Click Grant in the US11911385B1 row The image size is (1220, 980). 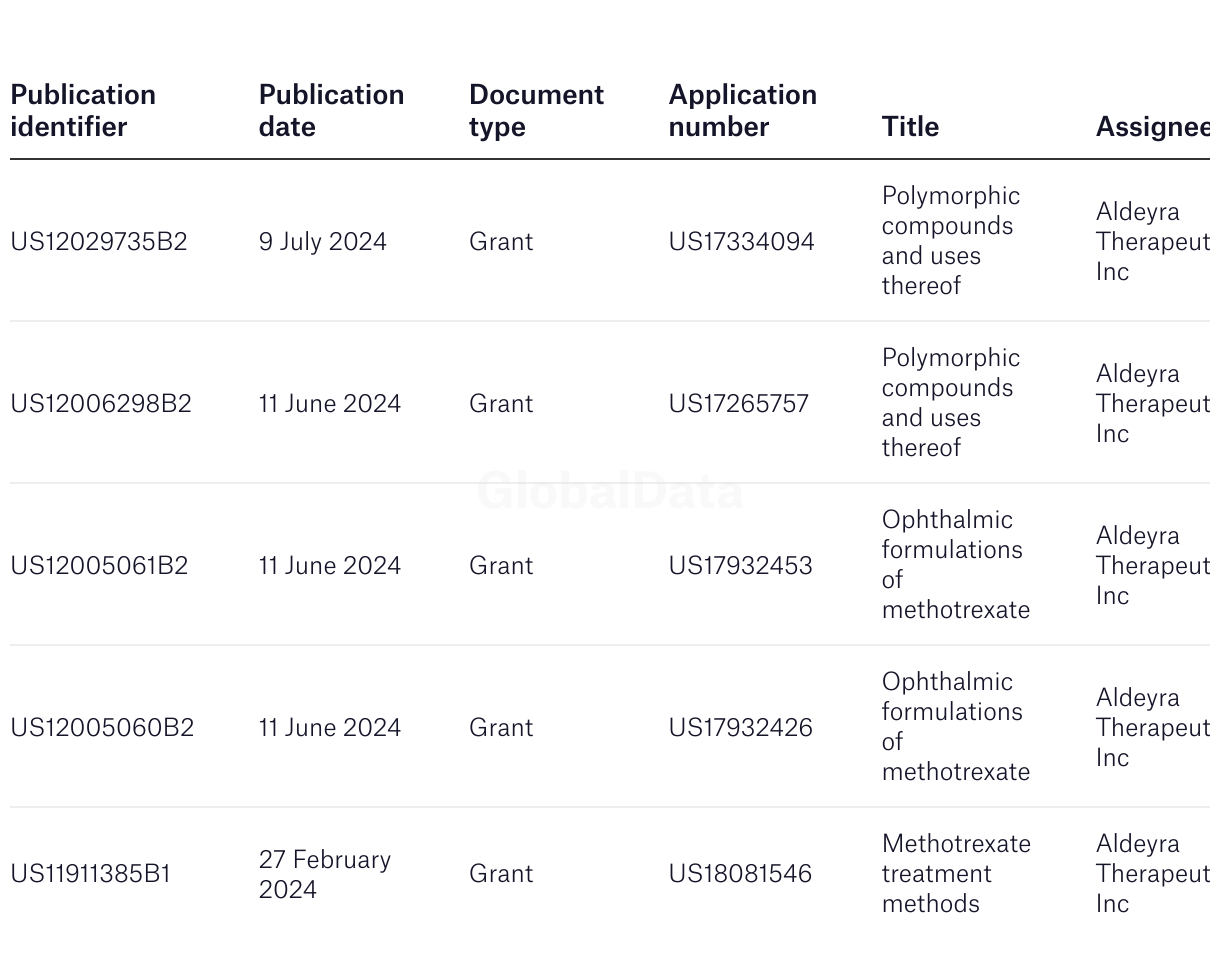click(501, 874)
